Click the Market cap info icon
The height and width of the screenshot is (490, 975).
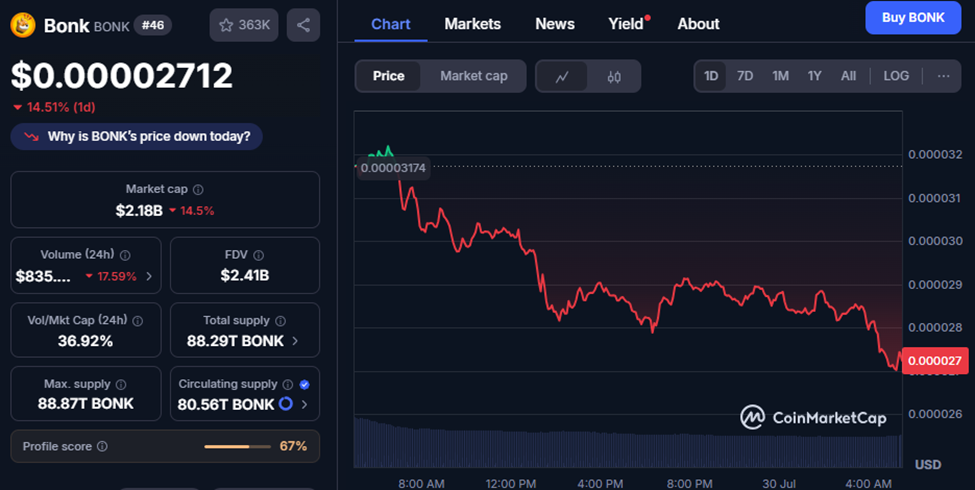(x=198, y=190)
